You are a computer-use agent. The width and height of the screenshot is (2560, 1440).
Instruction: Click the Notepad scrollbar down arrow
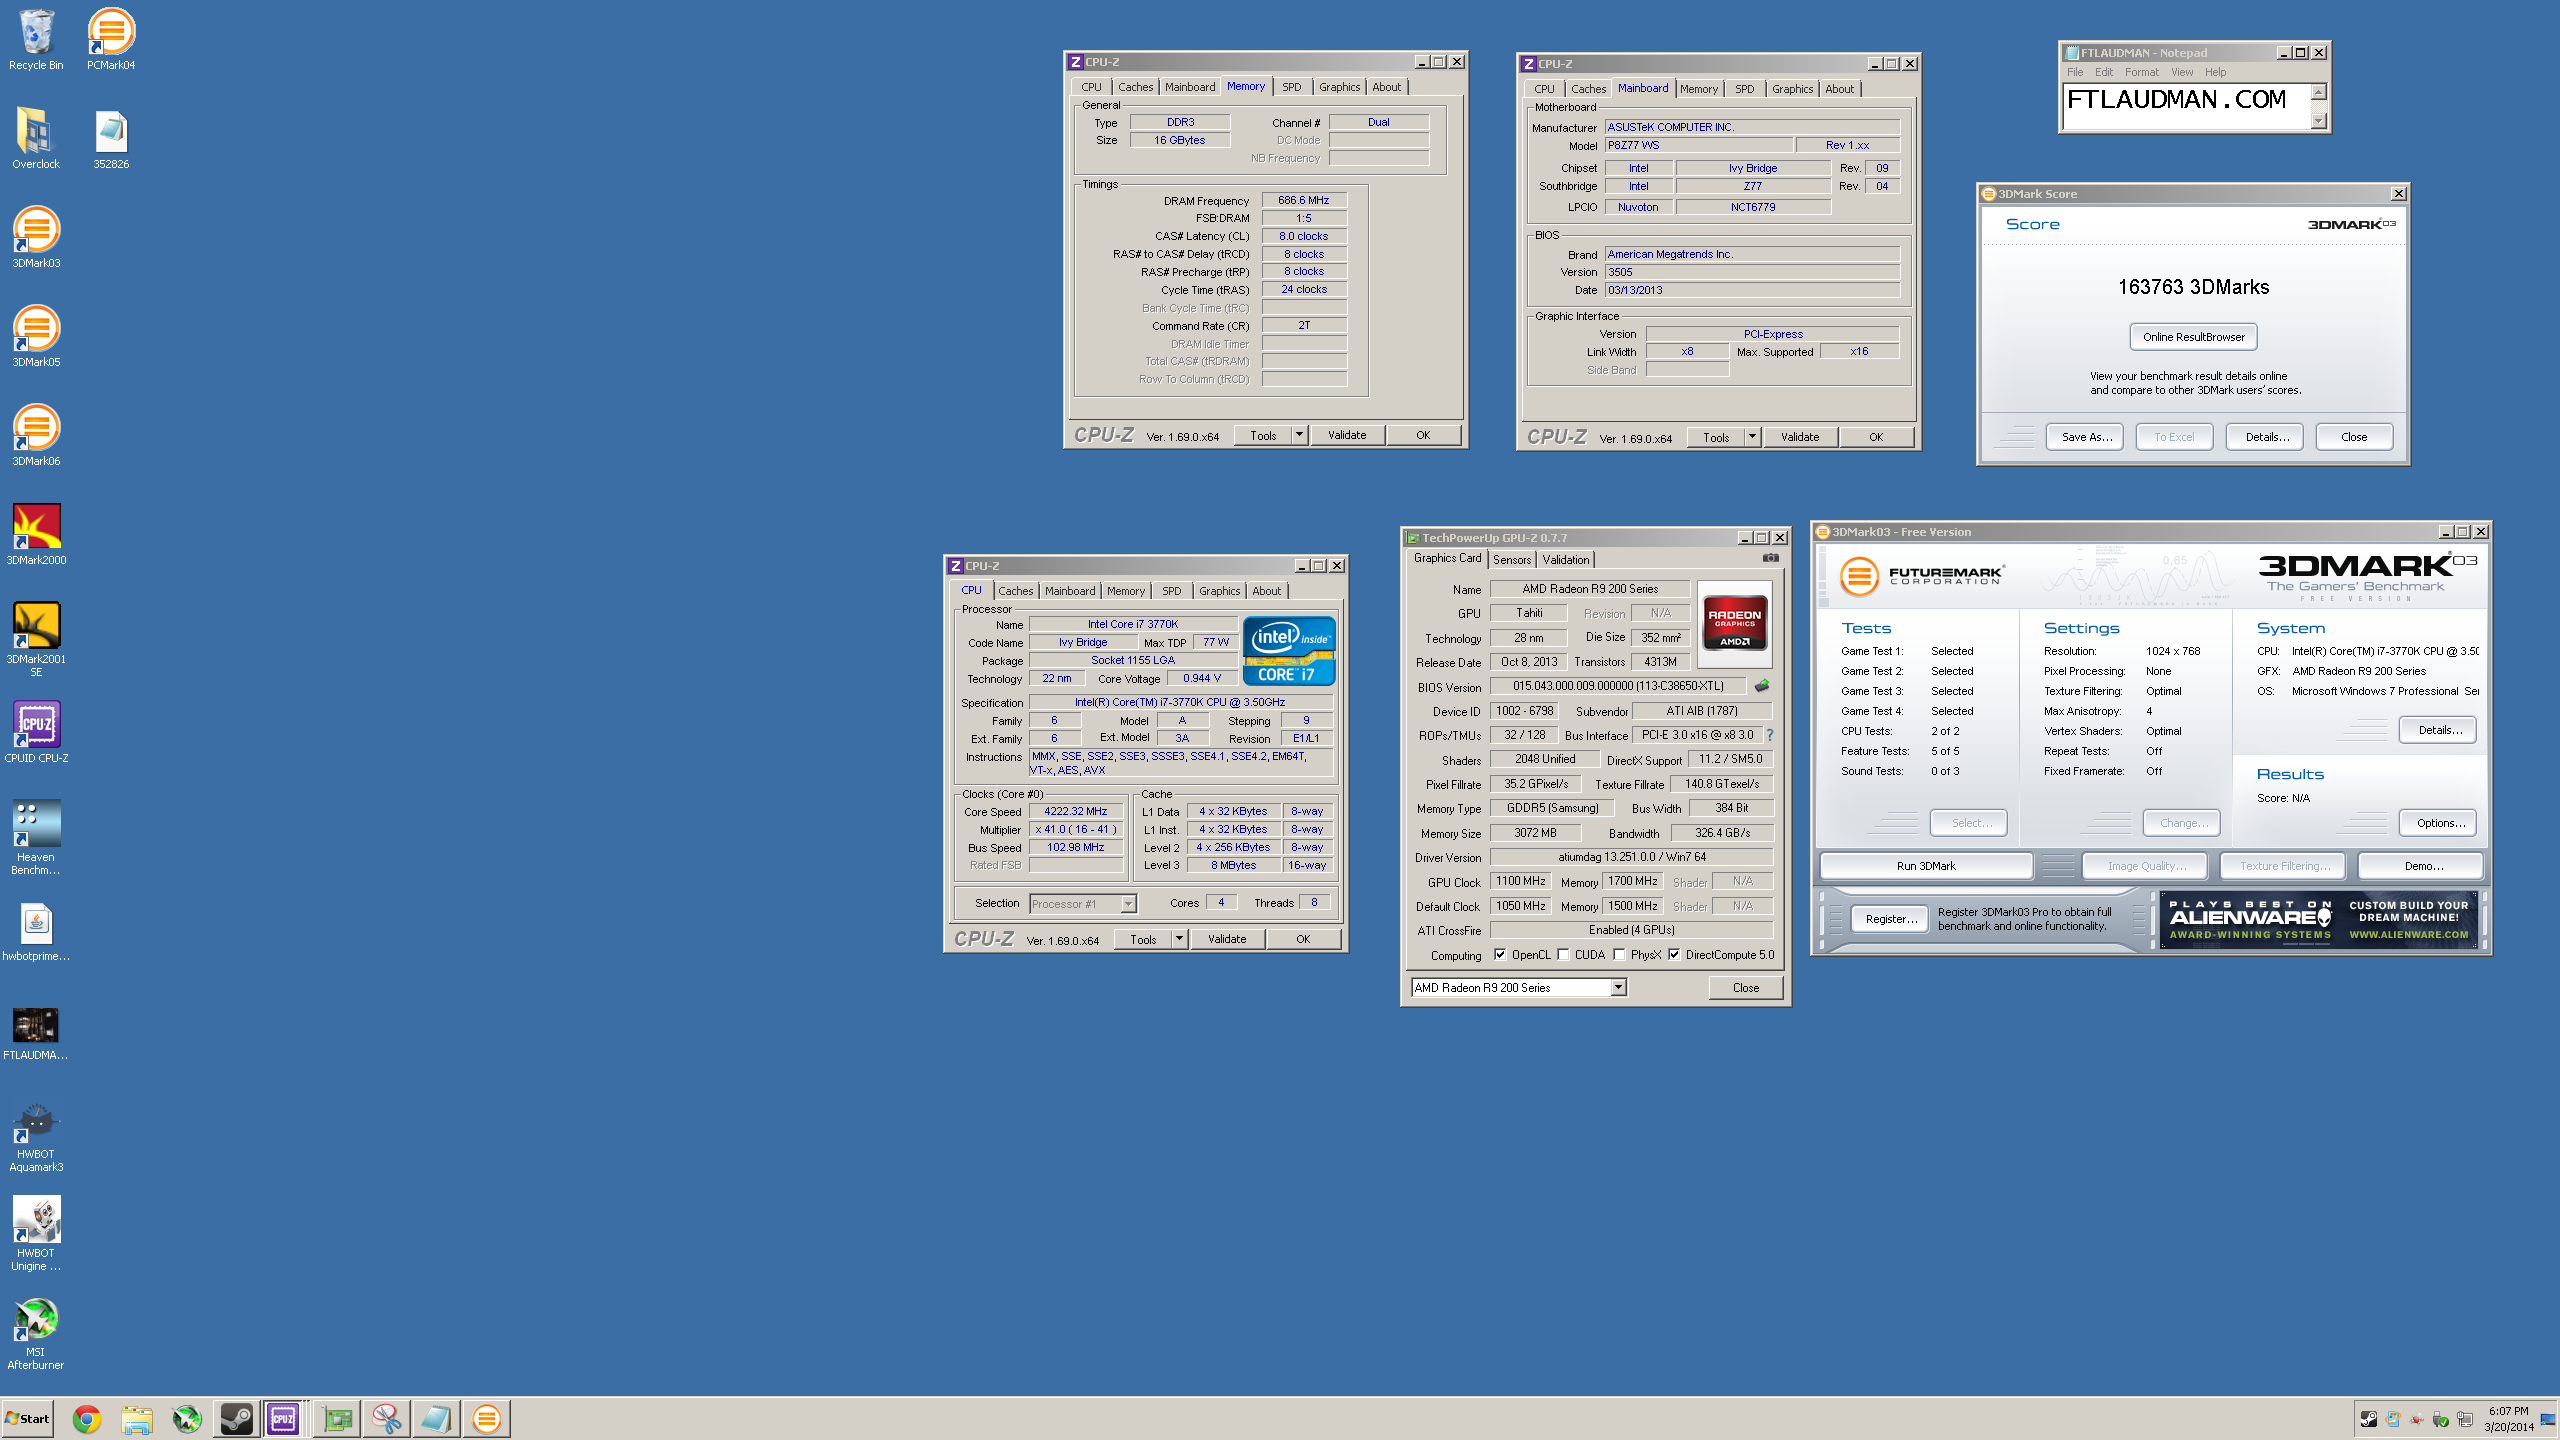2319,121
